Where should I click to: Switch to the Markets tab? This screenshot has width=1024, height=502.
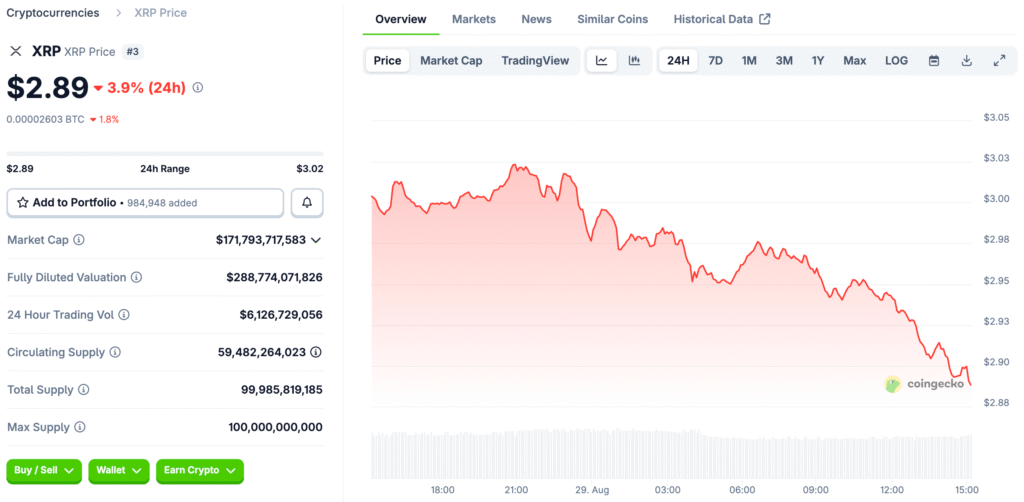474,19
